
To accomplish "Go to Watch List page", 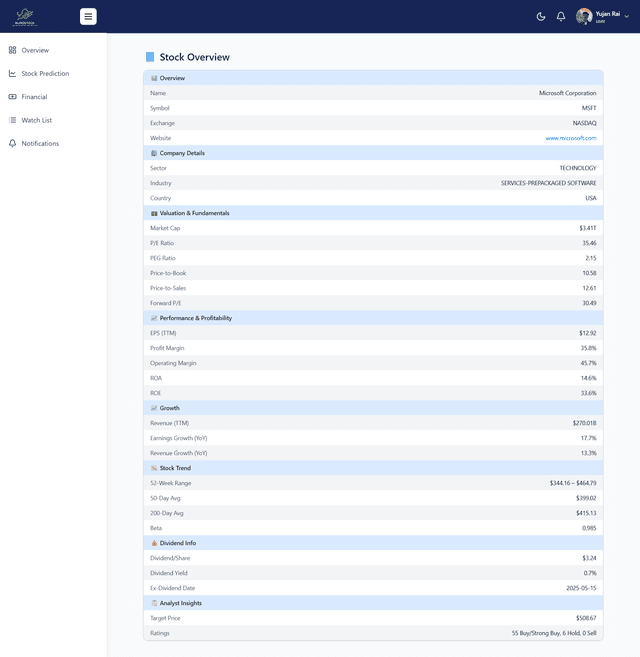I will 37,120.
